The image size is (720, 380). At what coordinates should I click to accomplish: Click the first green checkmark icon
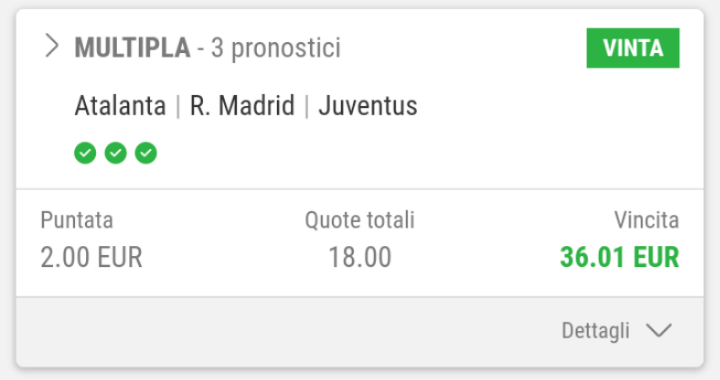pos(85,153)
